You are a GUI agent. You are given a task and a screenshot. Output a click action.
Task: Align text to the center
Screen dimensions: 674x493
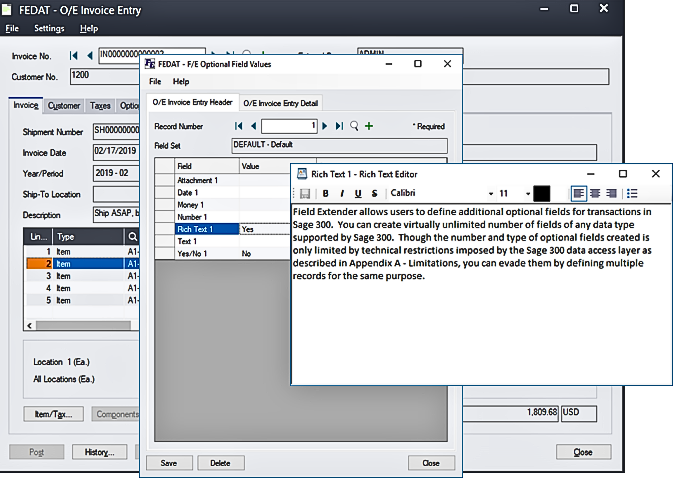(x=596, y=193)
